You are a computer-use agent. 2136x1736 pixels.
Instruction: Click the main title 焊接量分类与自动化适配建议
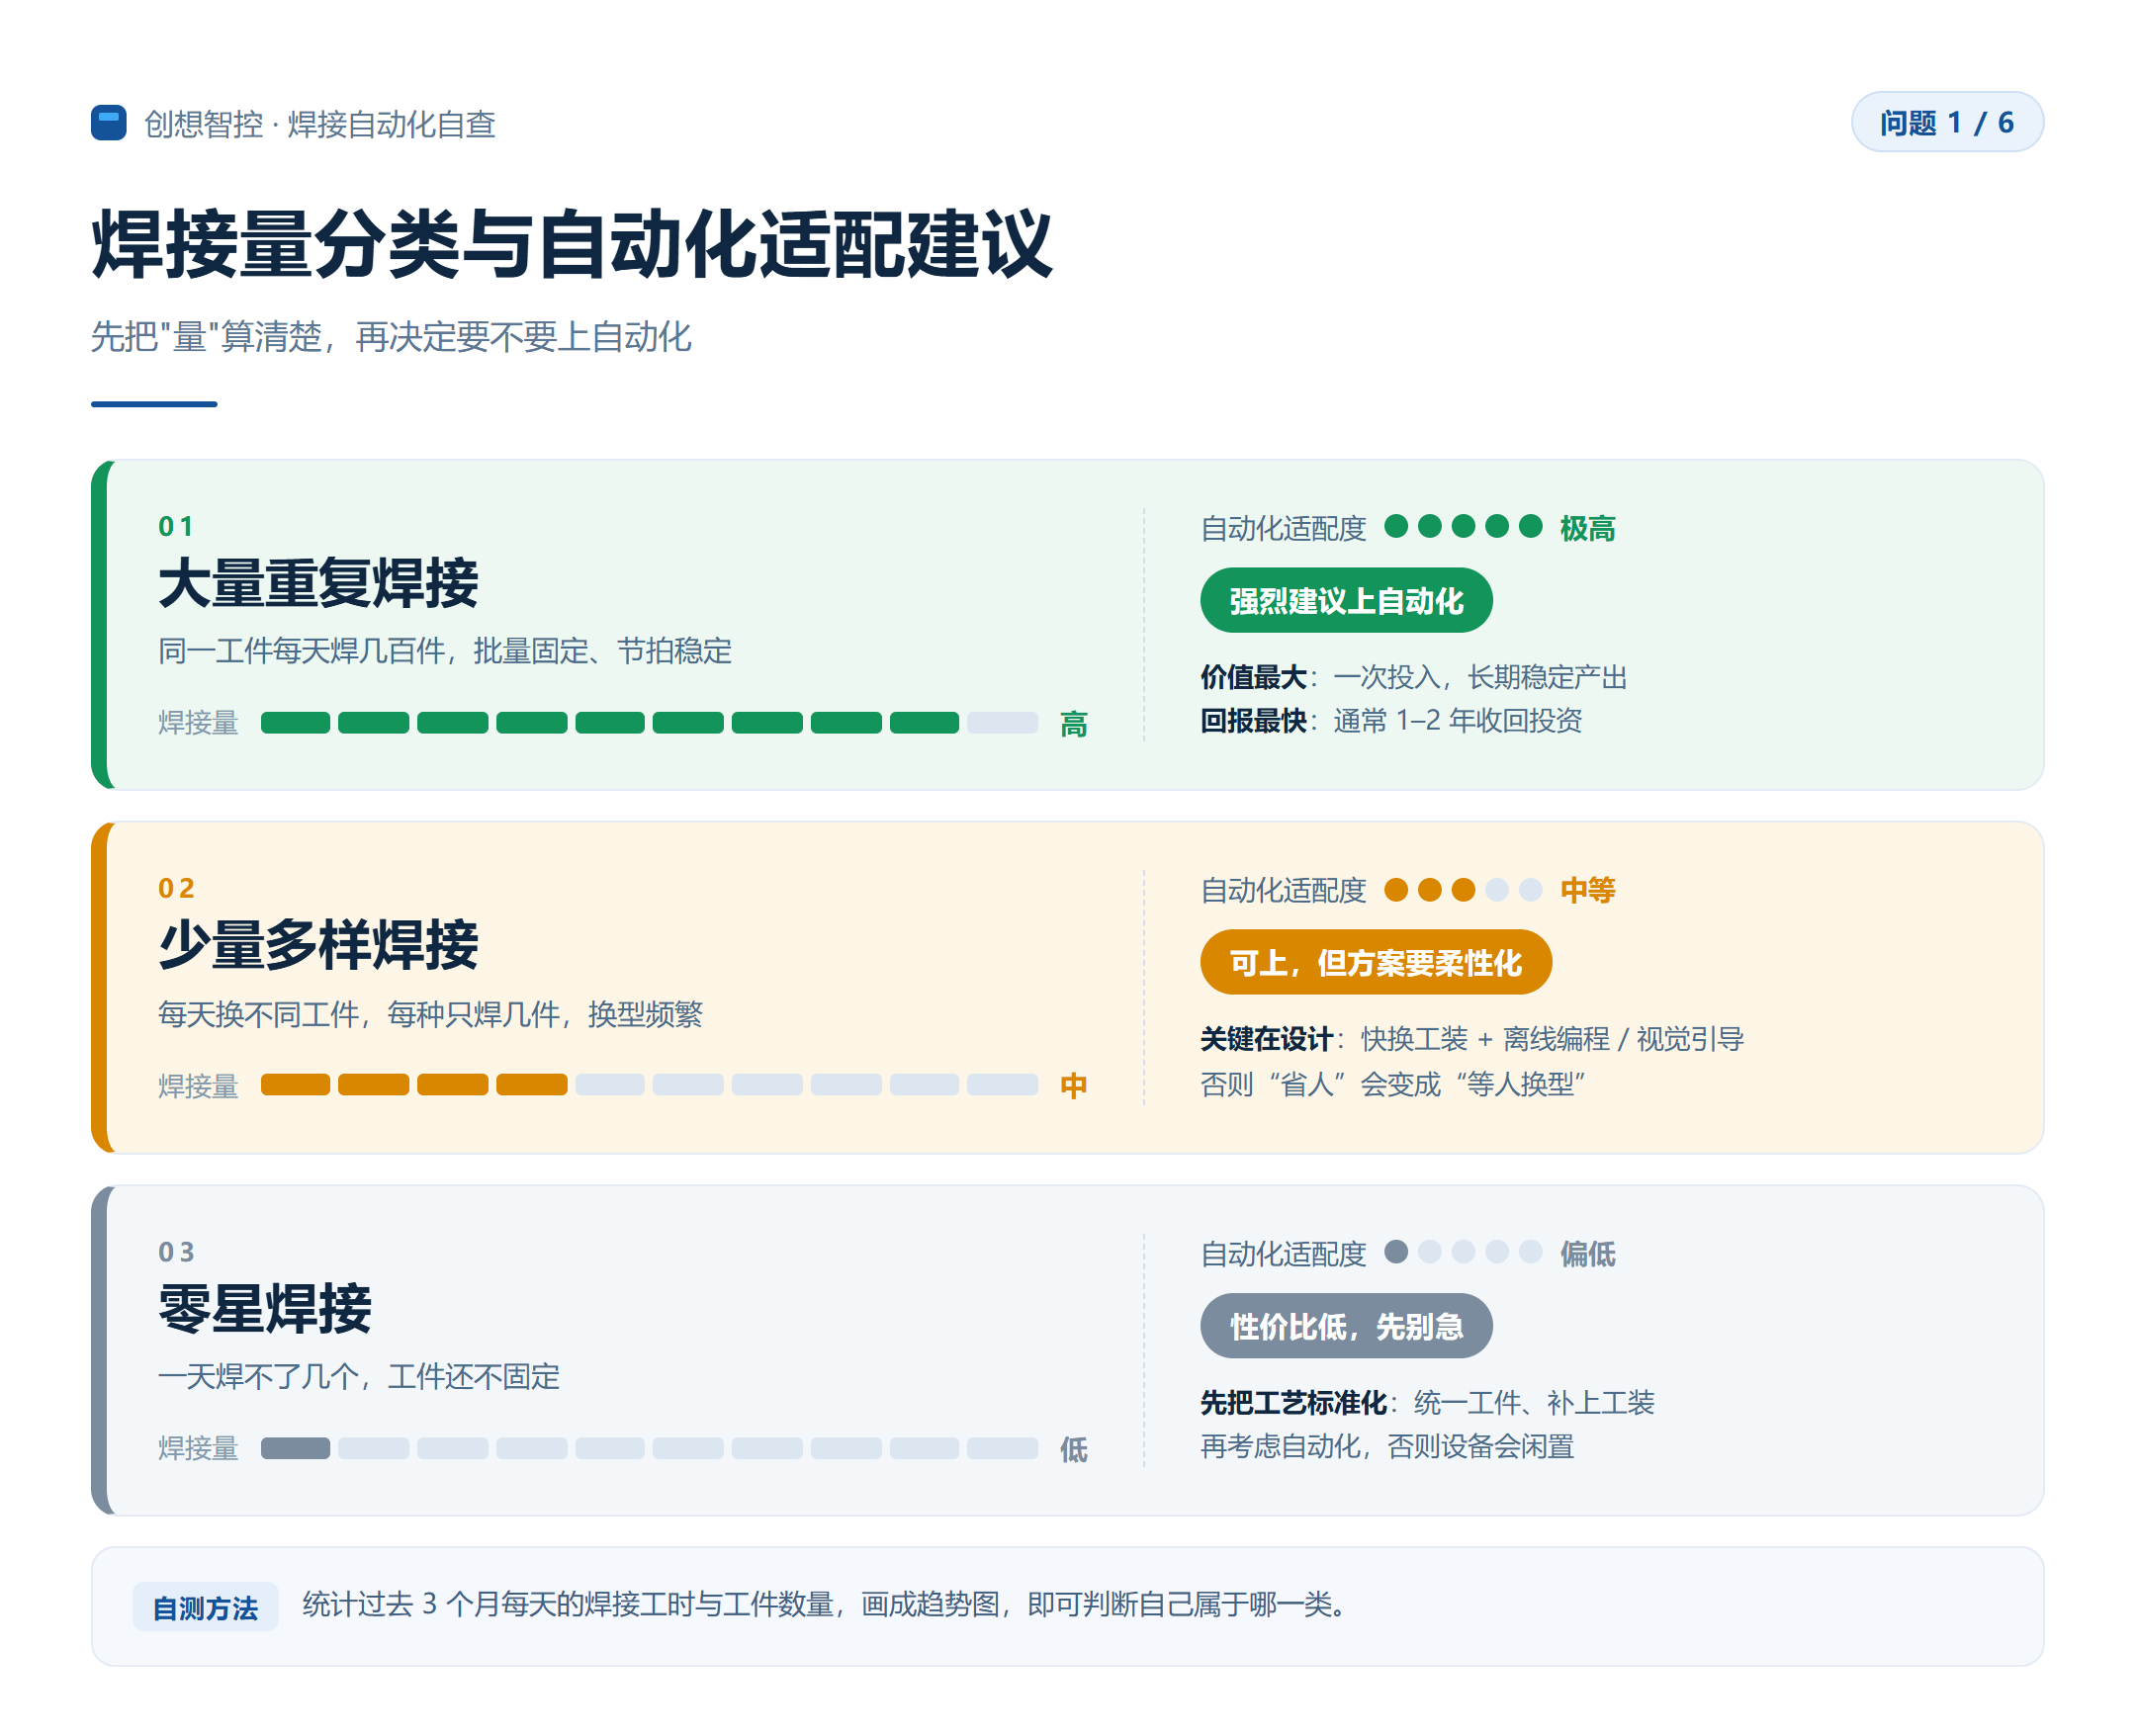pos(571,244)
